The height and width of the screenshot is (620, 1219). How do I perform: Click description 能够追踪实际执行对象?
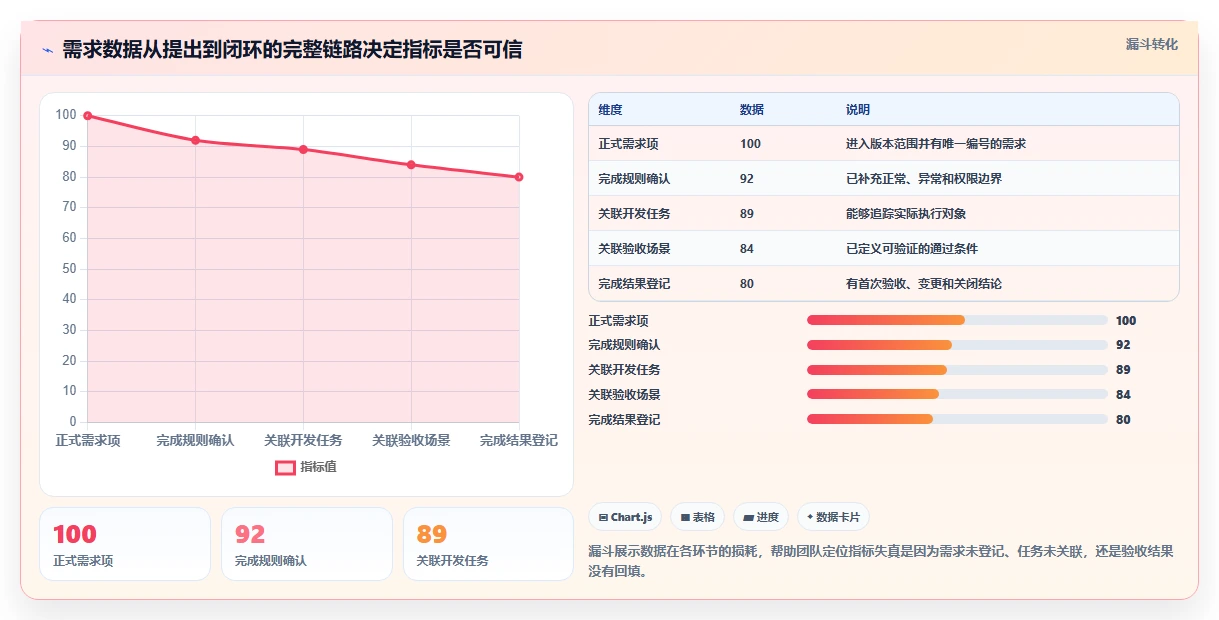906,214
